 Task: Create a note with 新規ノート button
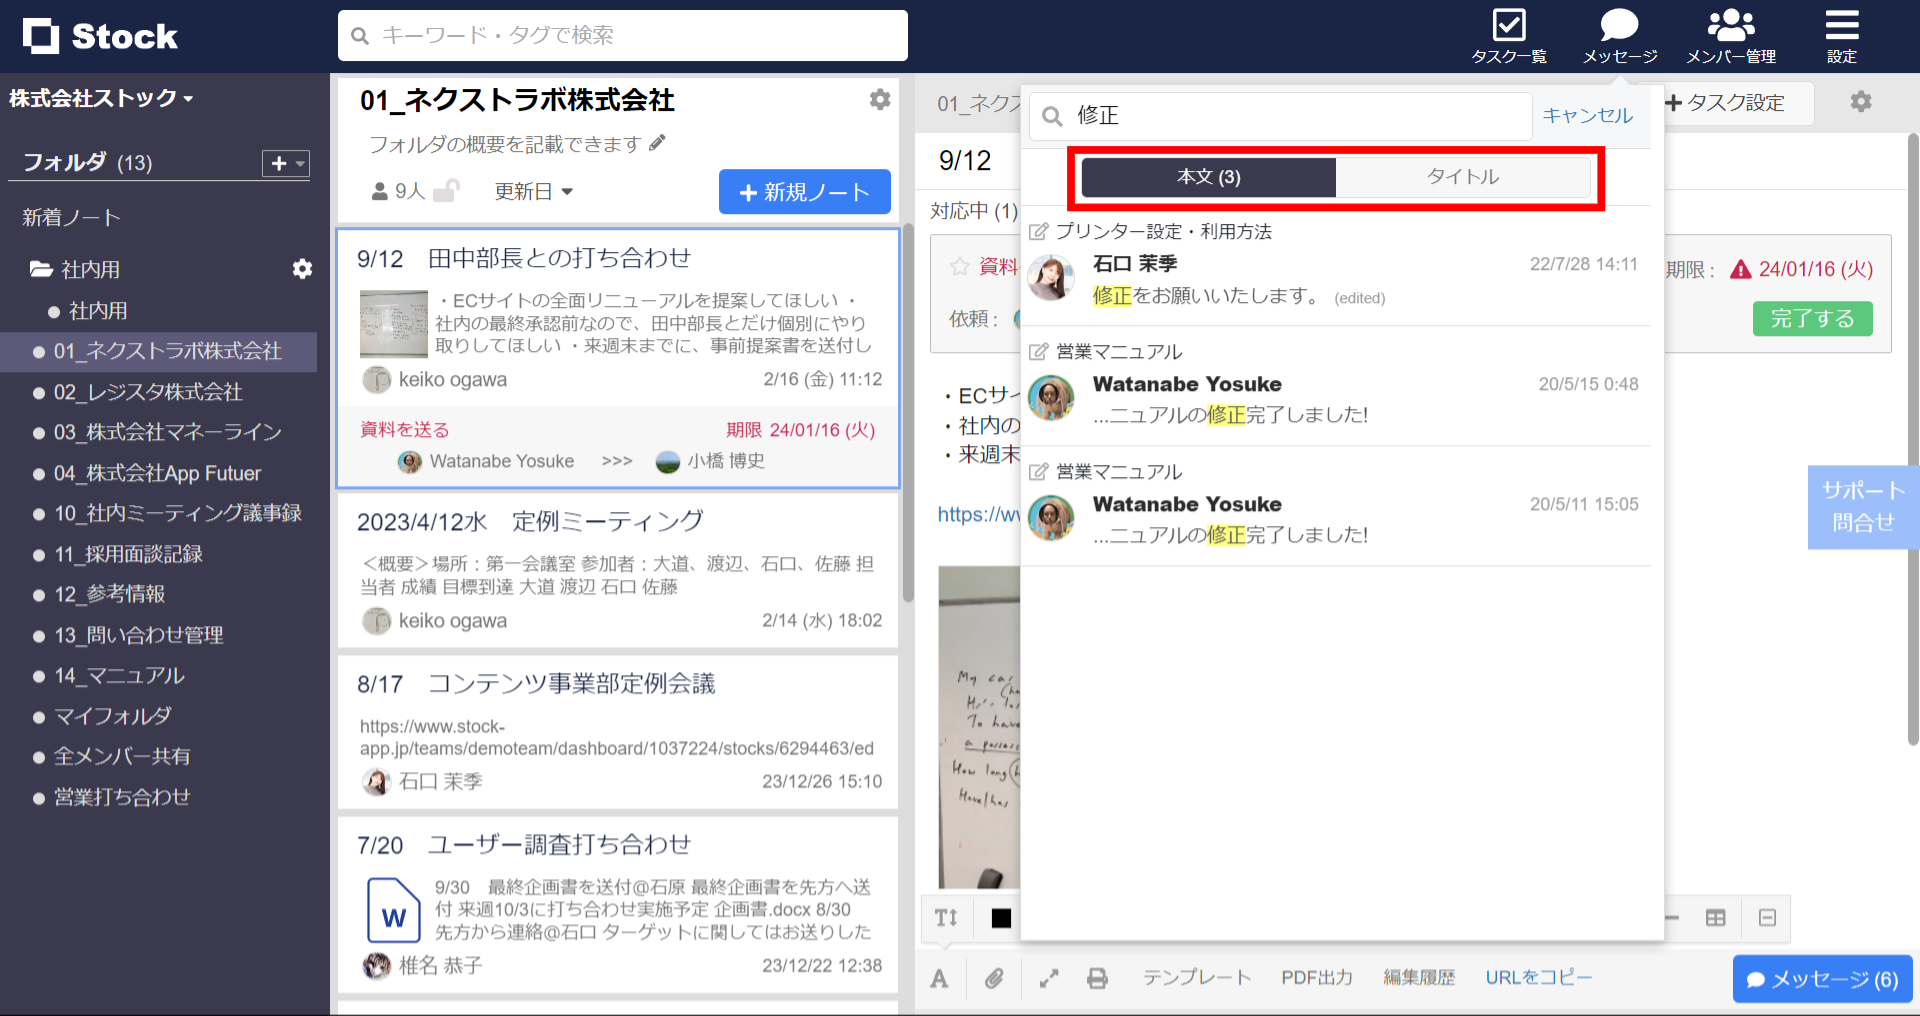[804, 191]
